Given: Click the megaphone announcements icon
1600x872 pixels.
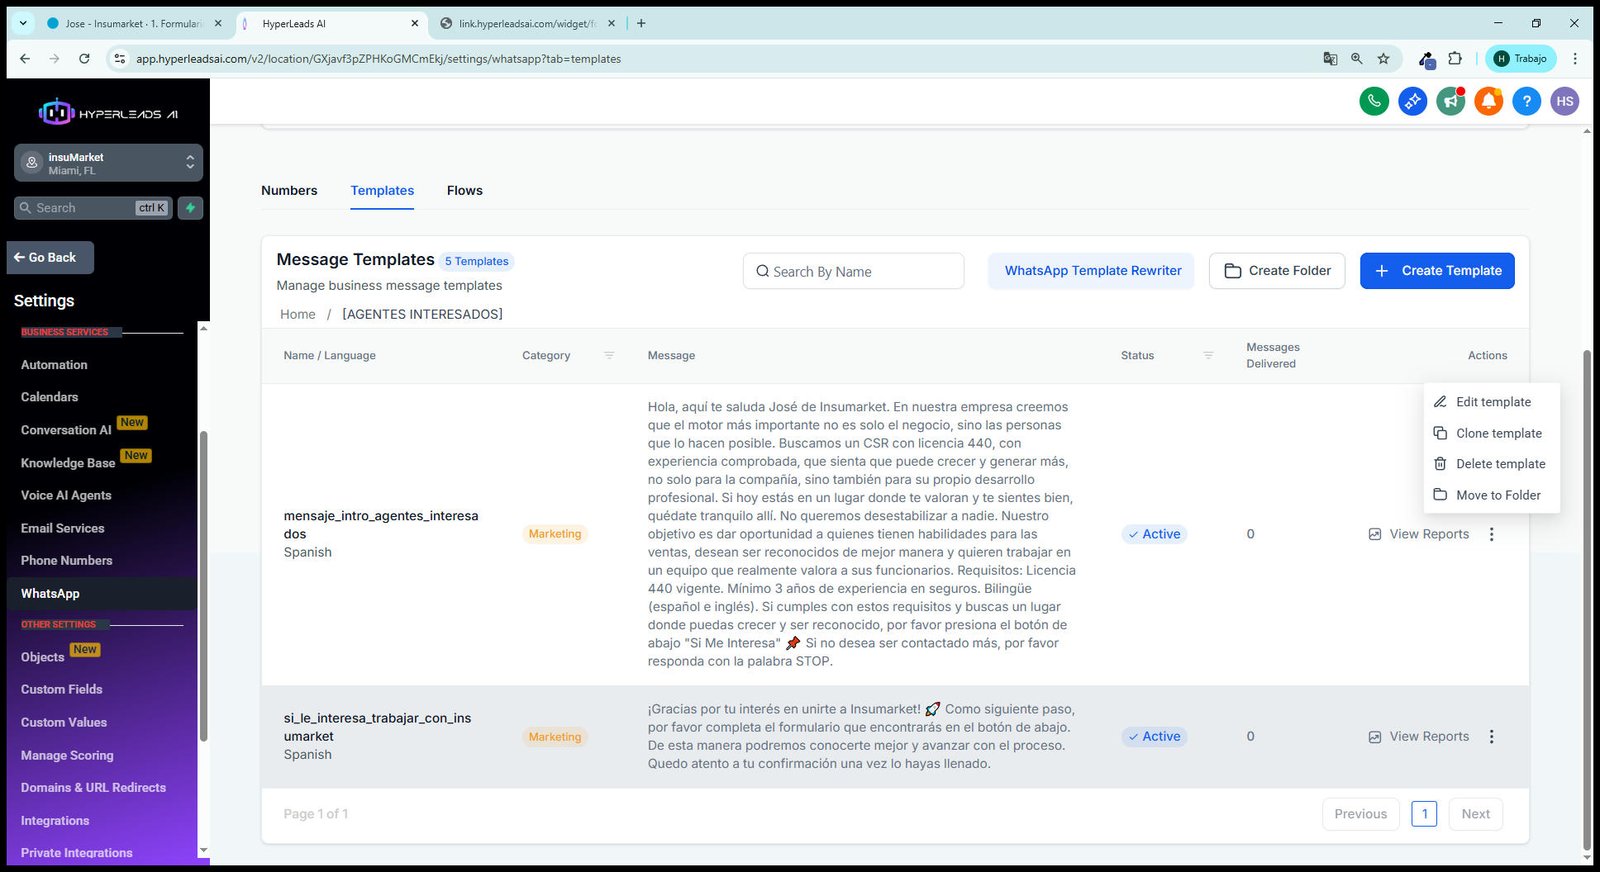Looking at the screenshot, I should [1451, 101].
